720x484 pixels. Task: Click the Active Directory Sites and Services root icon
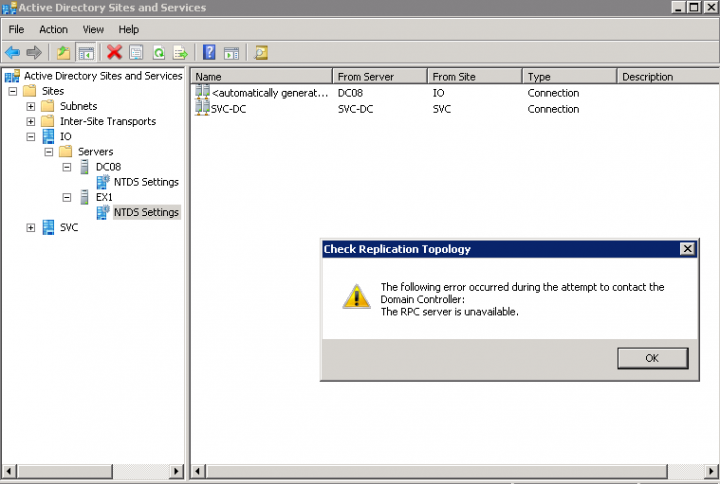12,76
